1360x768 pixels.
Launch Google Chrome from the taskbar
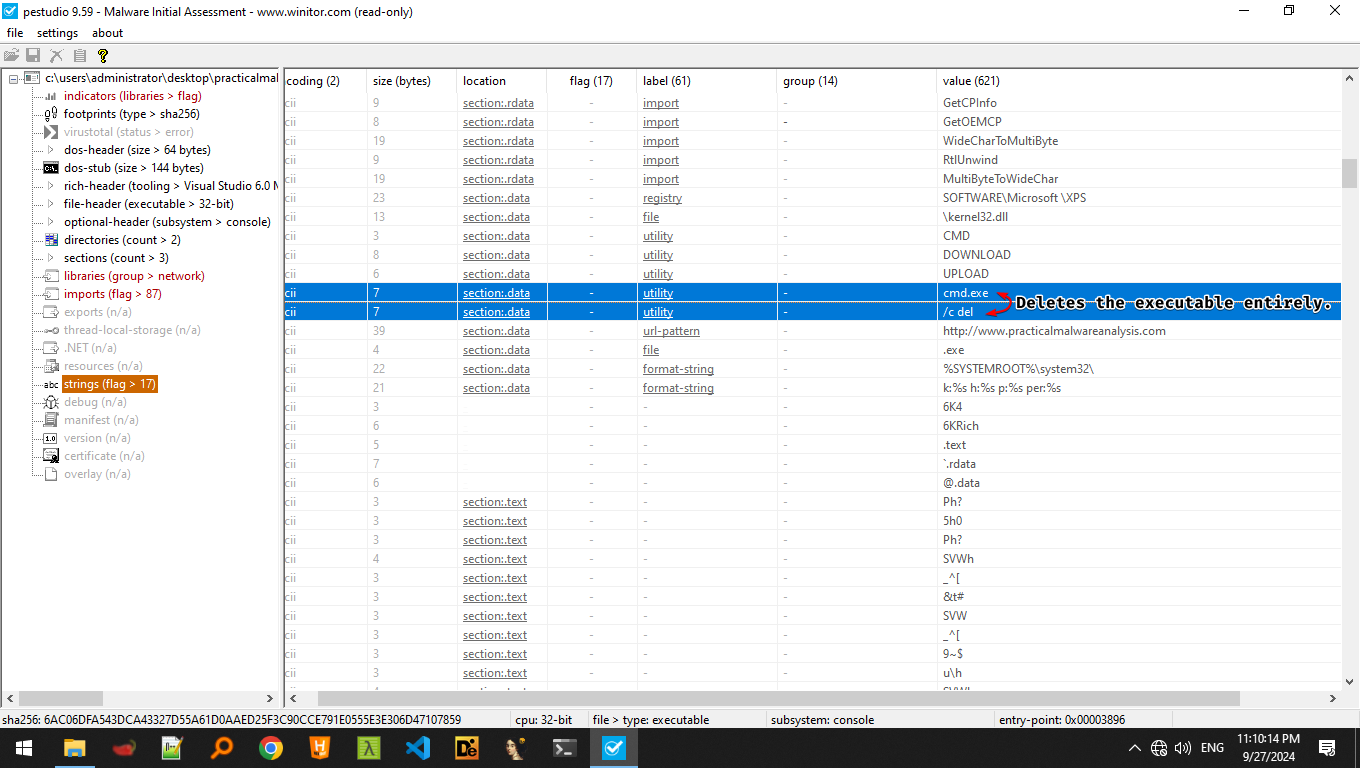(270, 747)
